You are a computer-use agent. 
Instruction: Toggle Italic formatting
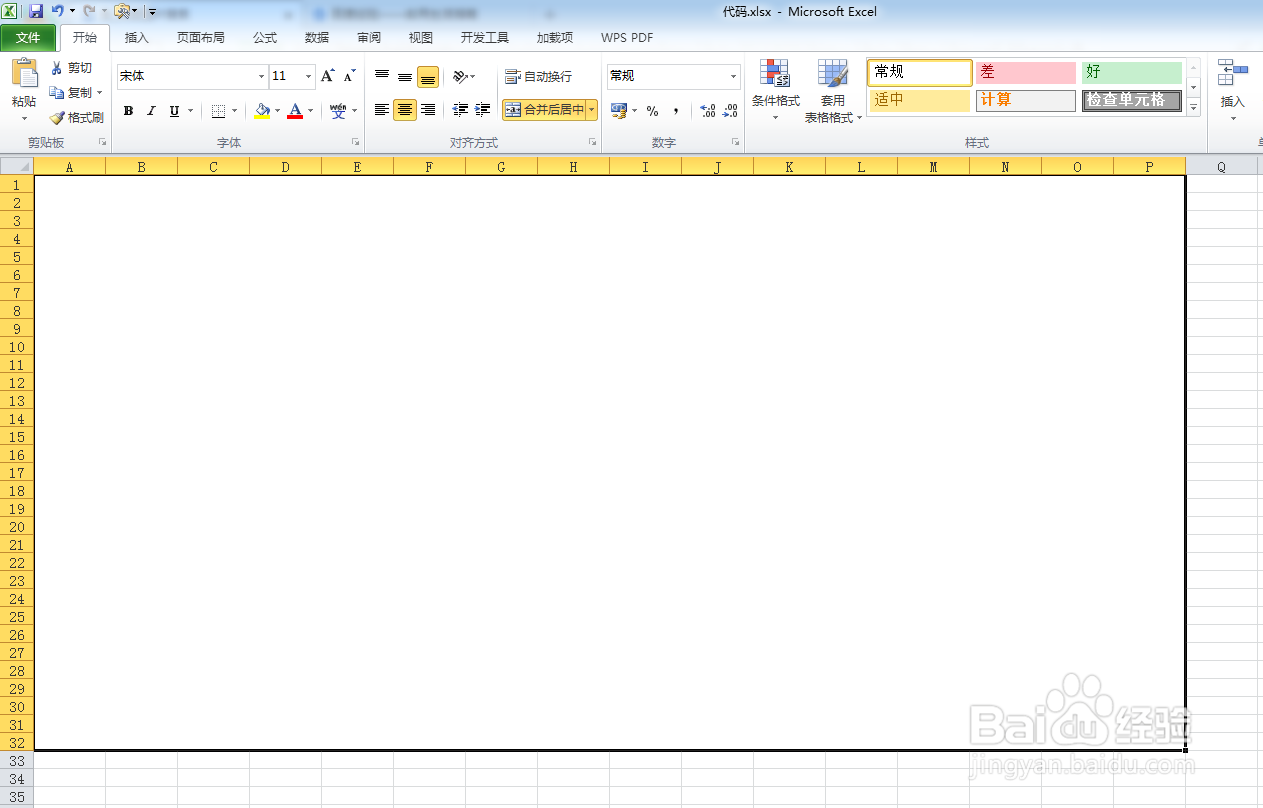click(151, 111)
